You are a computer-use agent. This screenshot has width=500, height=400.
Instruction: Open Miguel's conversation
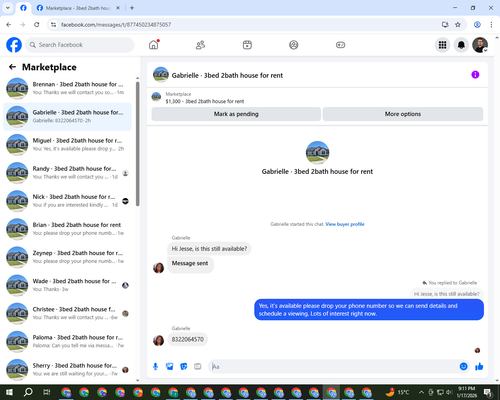[67, 145]
